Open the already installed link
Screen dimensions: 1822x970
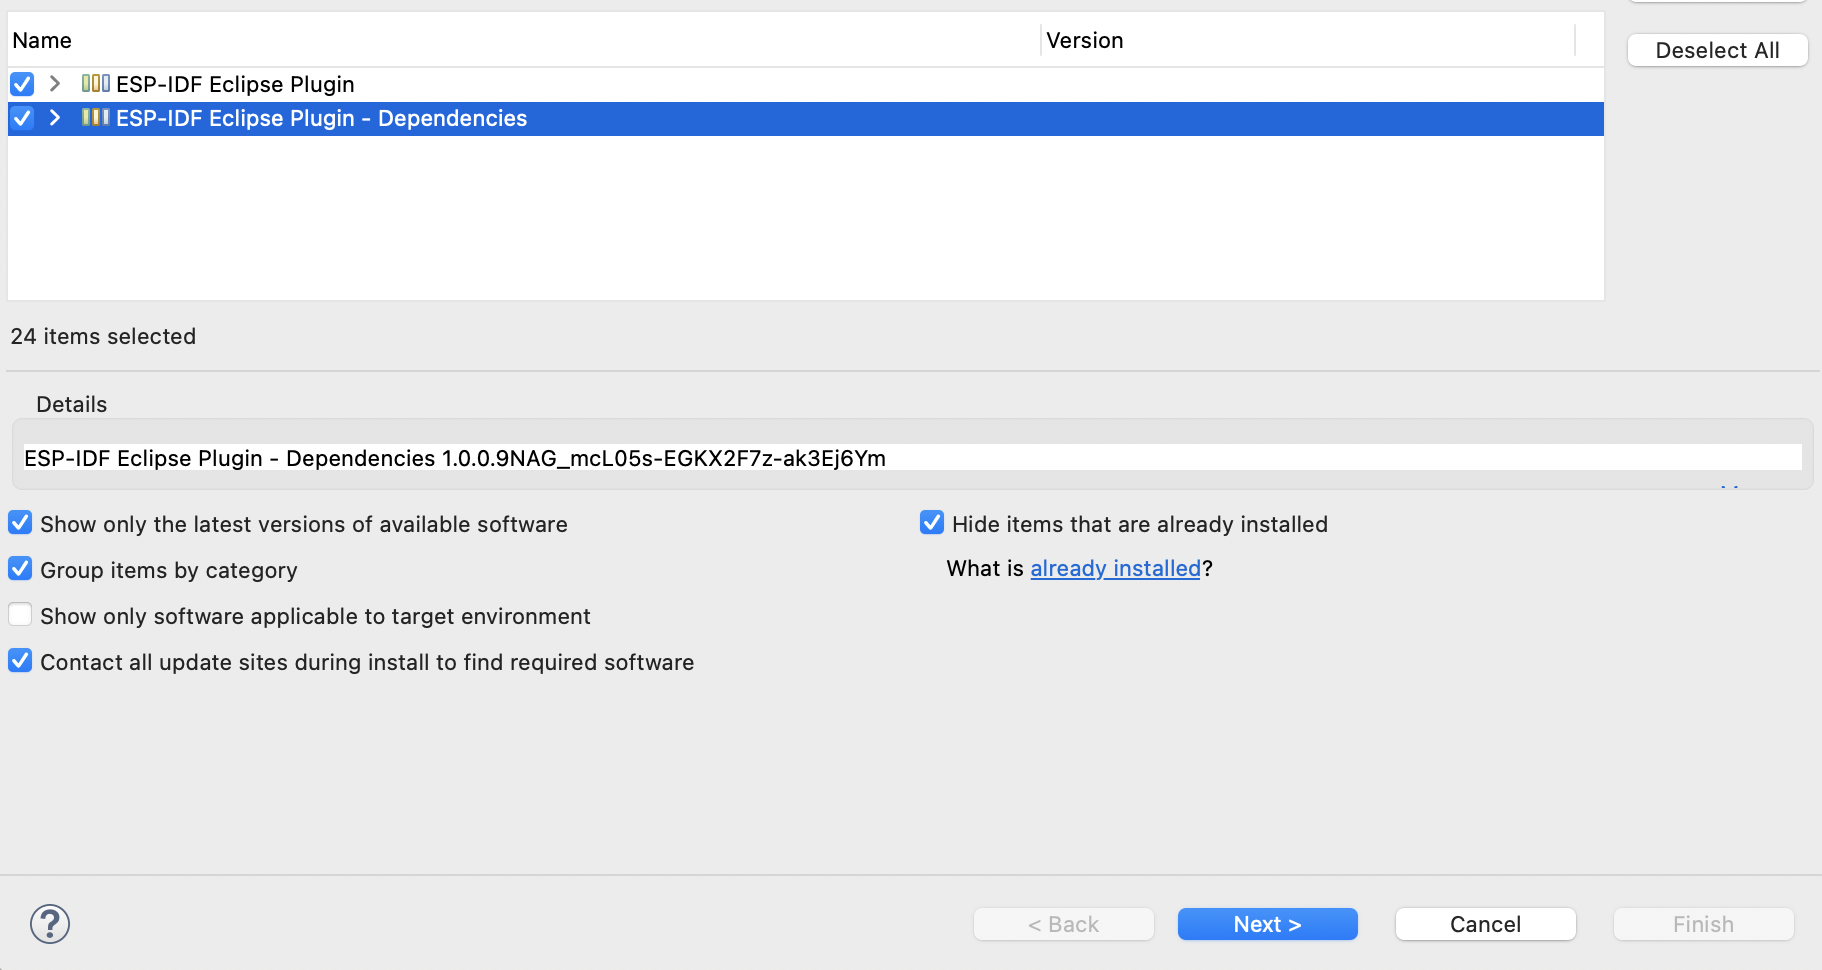(x=1114, y=568)
